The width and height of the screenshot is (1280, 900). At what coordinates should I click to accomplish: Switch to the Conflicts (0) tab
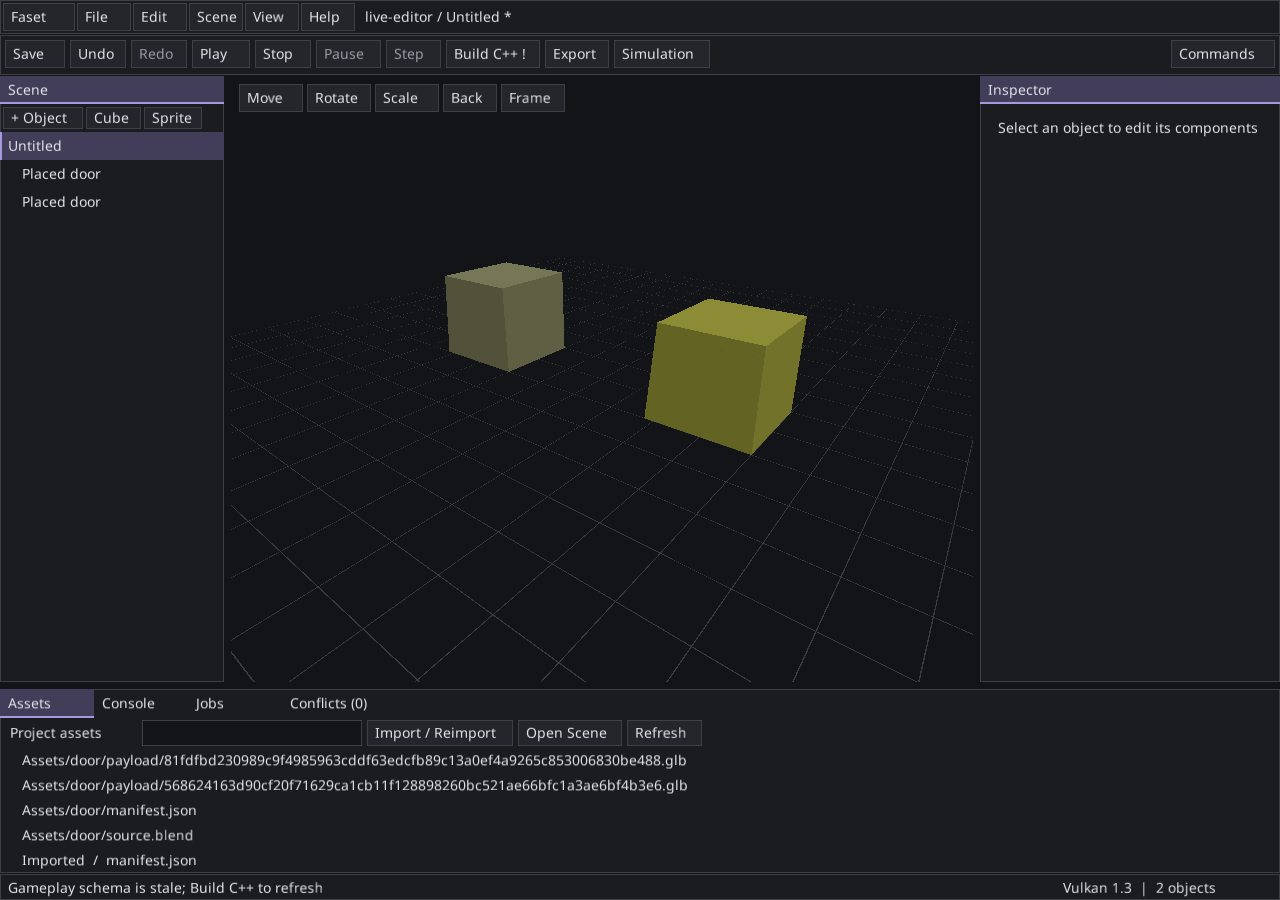coord(329,704)
